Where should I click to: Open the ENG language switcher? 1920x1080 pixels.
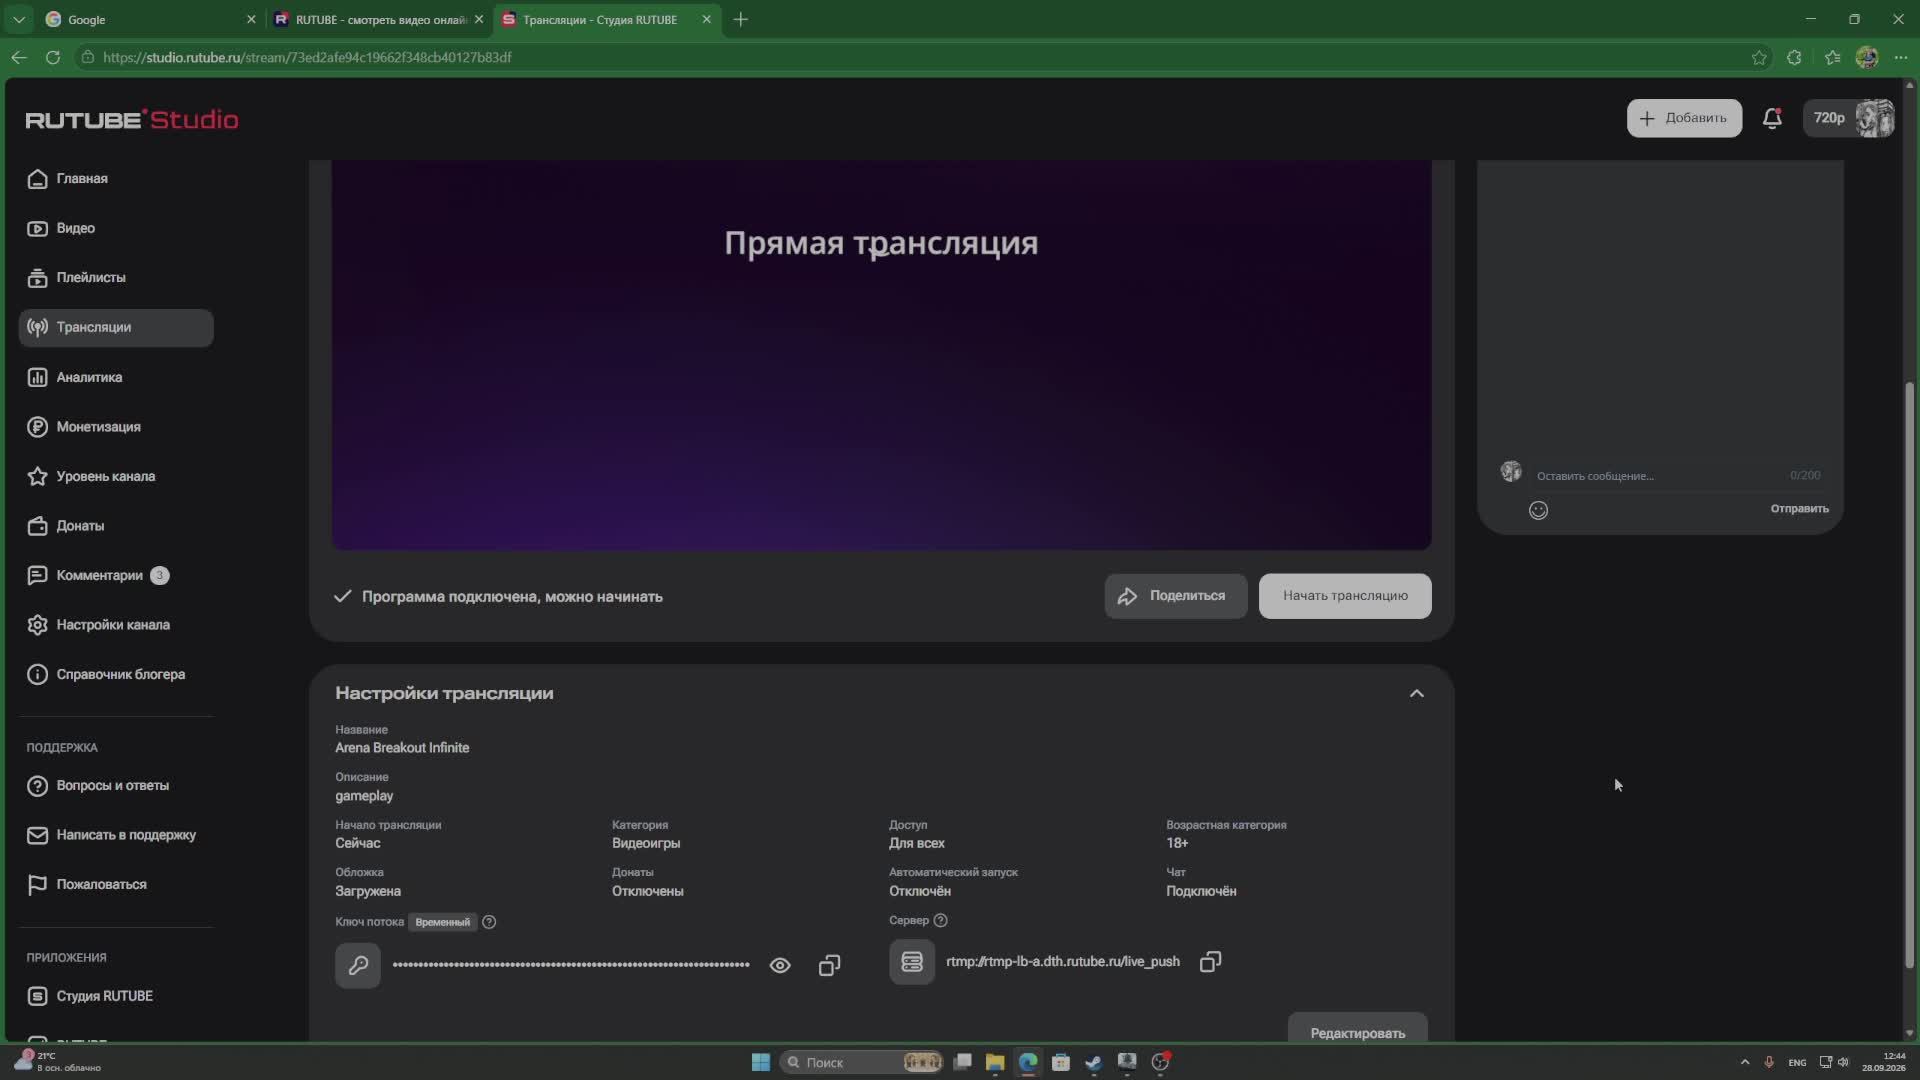click(1797, 1062)
